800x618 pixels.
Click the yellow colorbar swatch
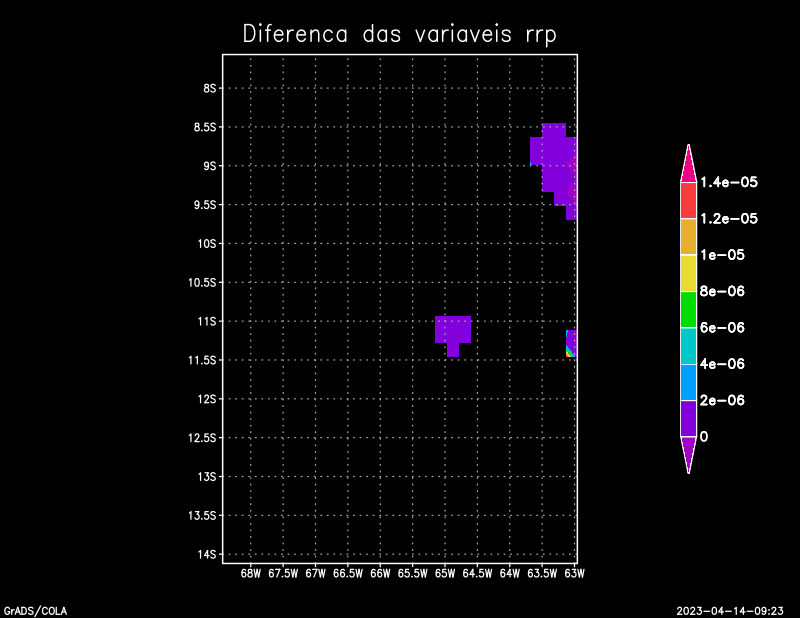click(688, 273)
